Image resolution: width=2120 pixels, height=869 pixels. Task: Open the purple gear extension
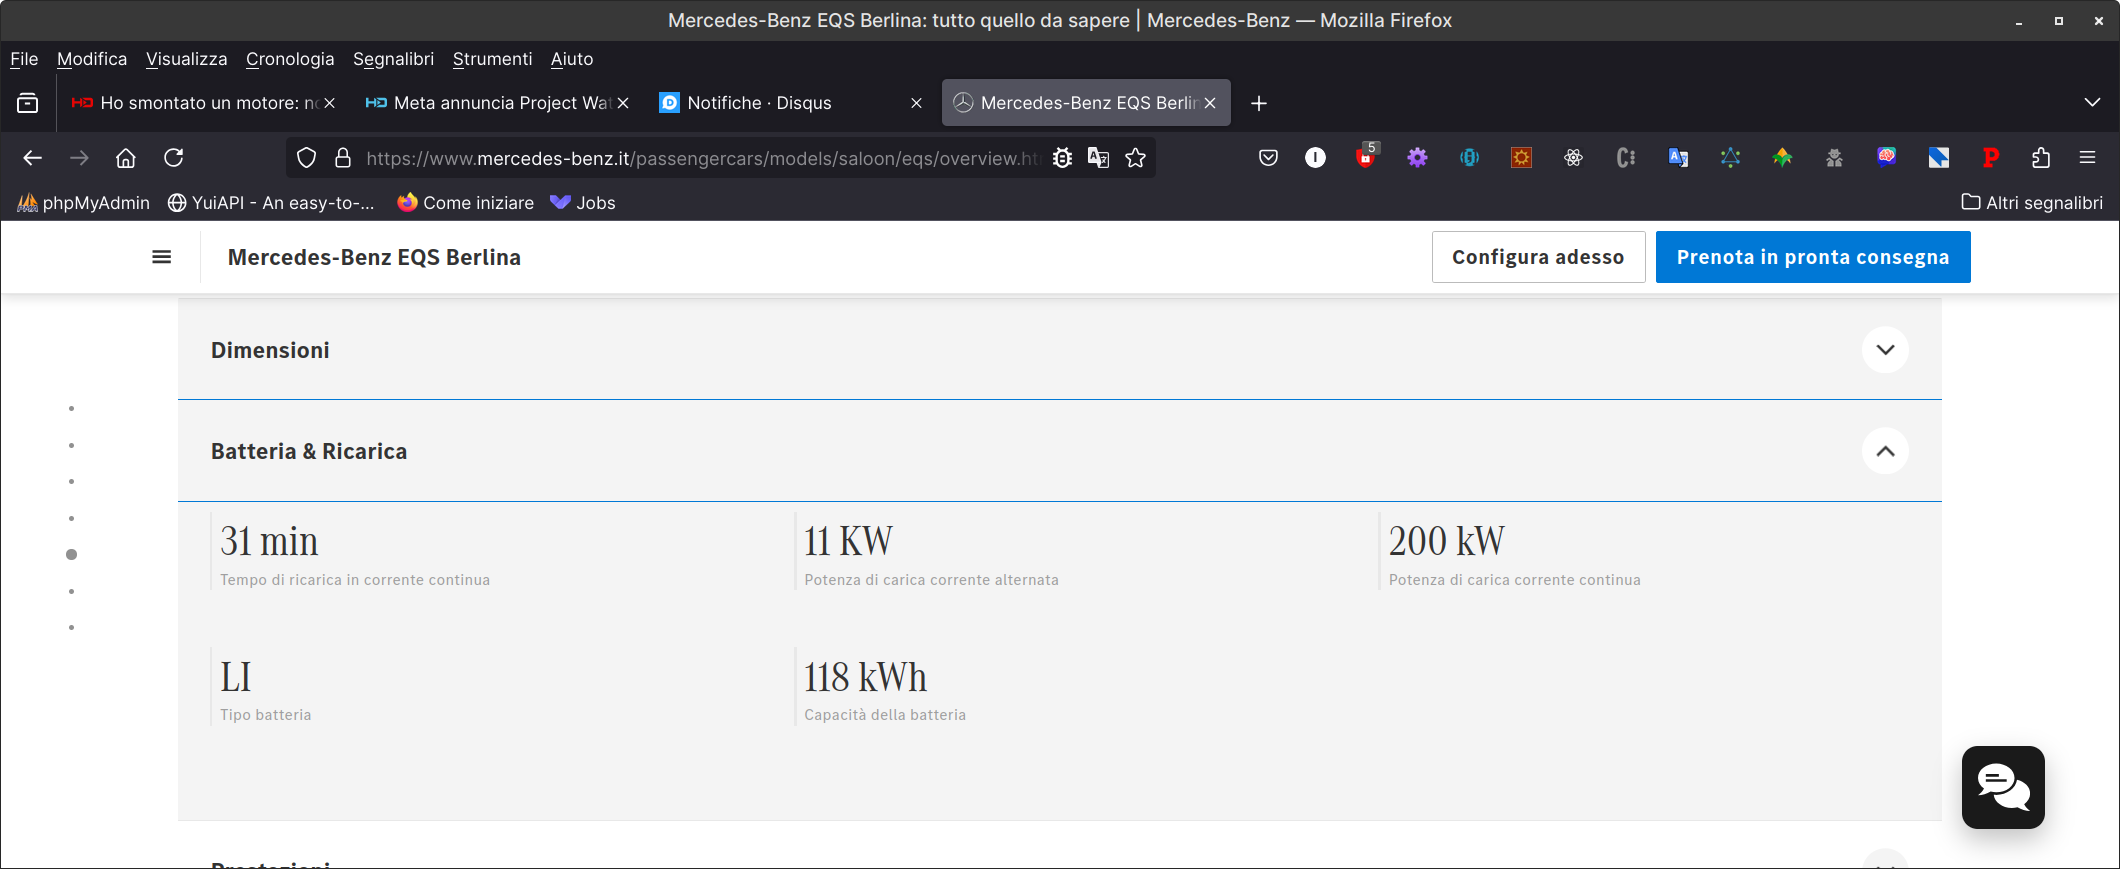(x=1418, y=157)
